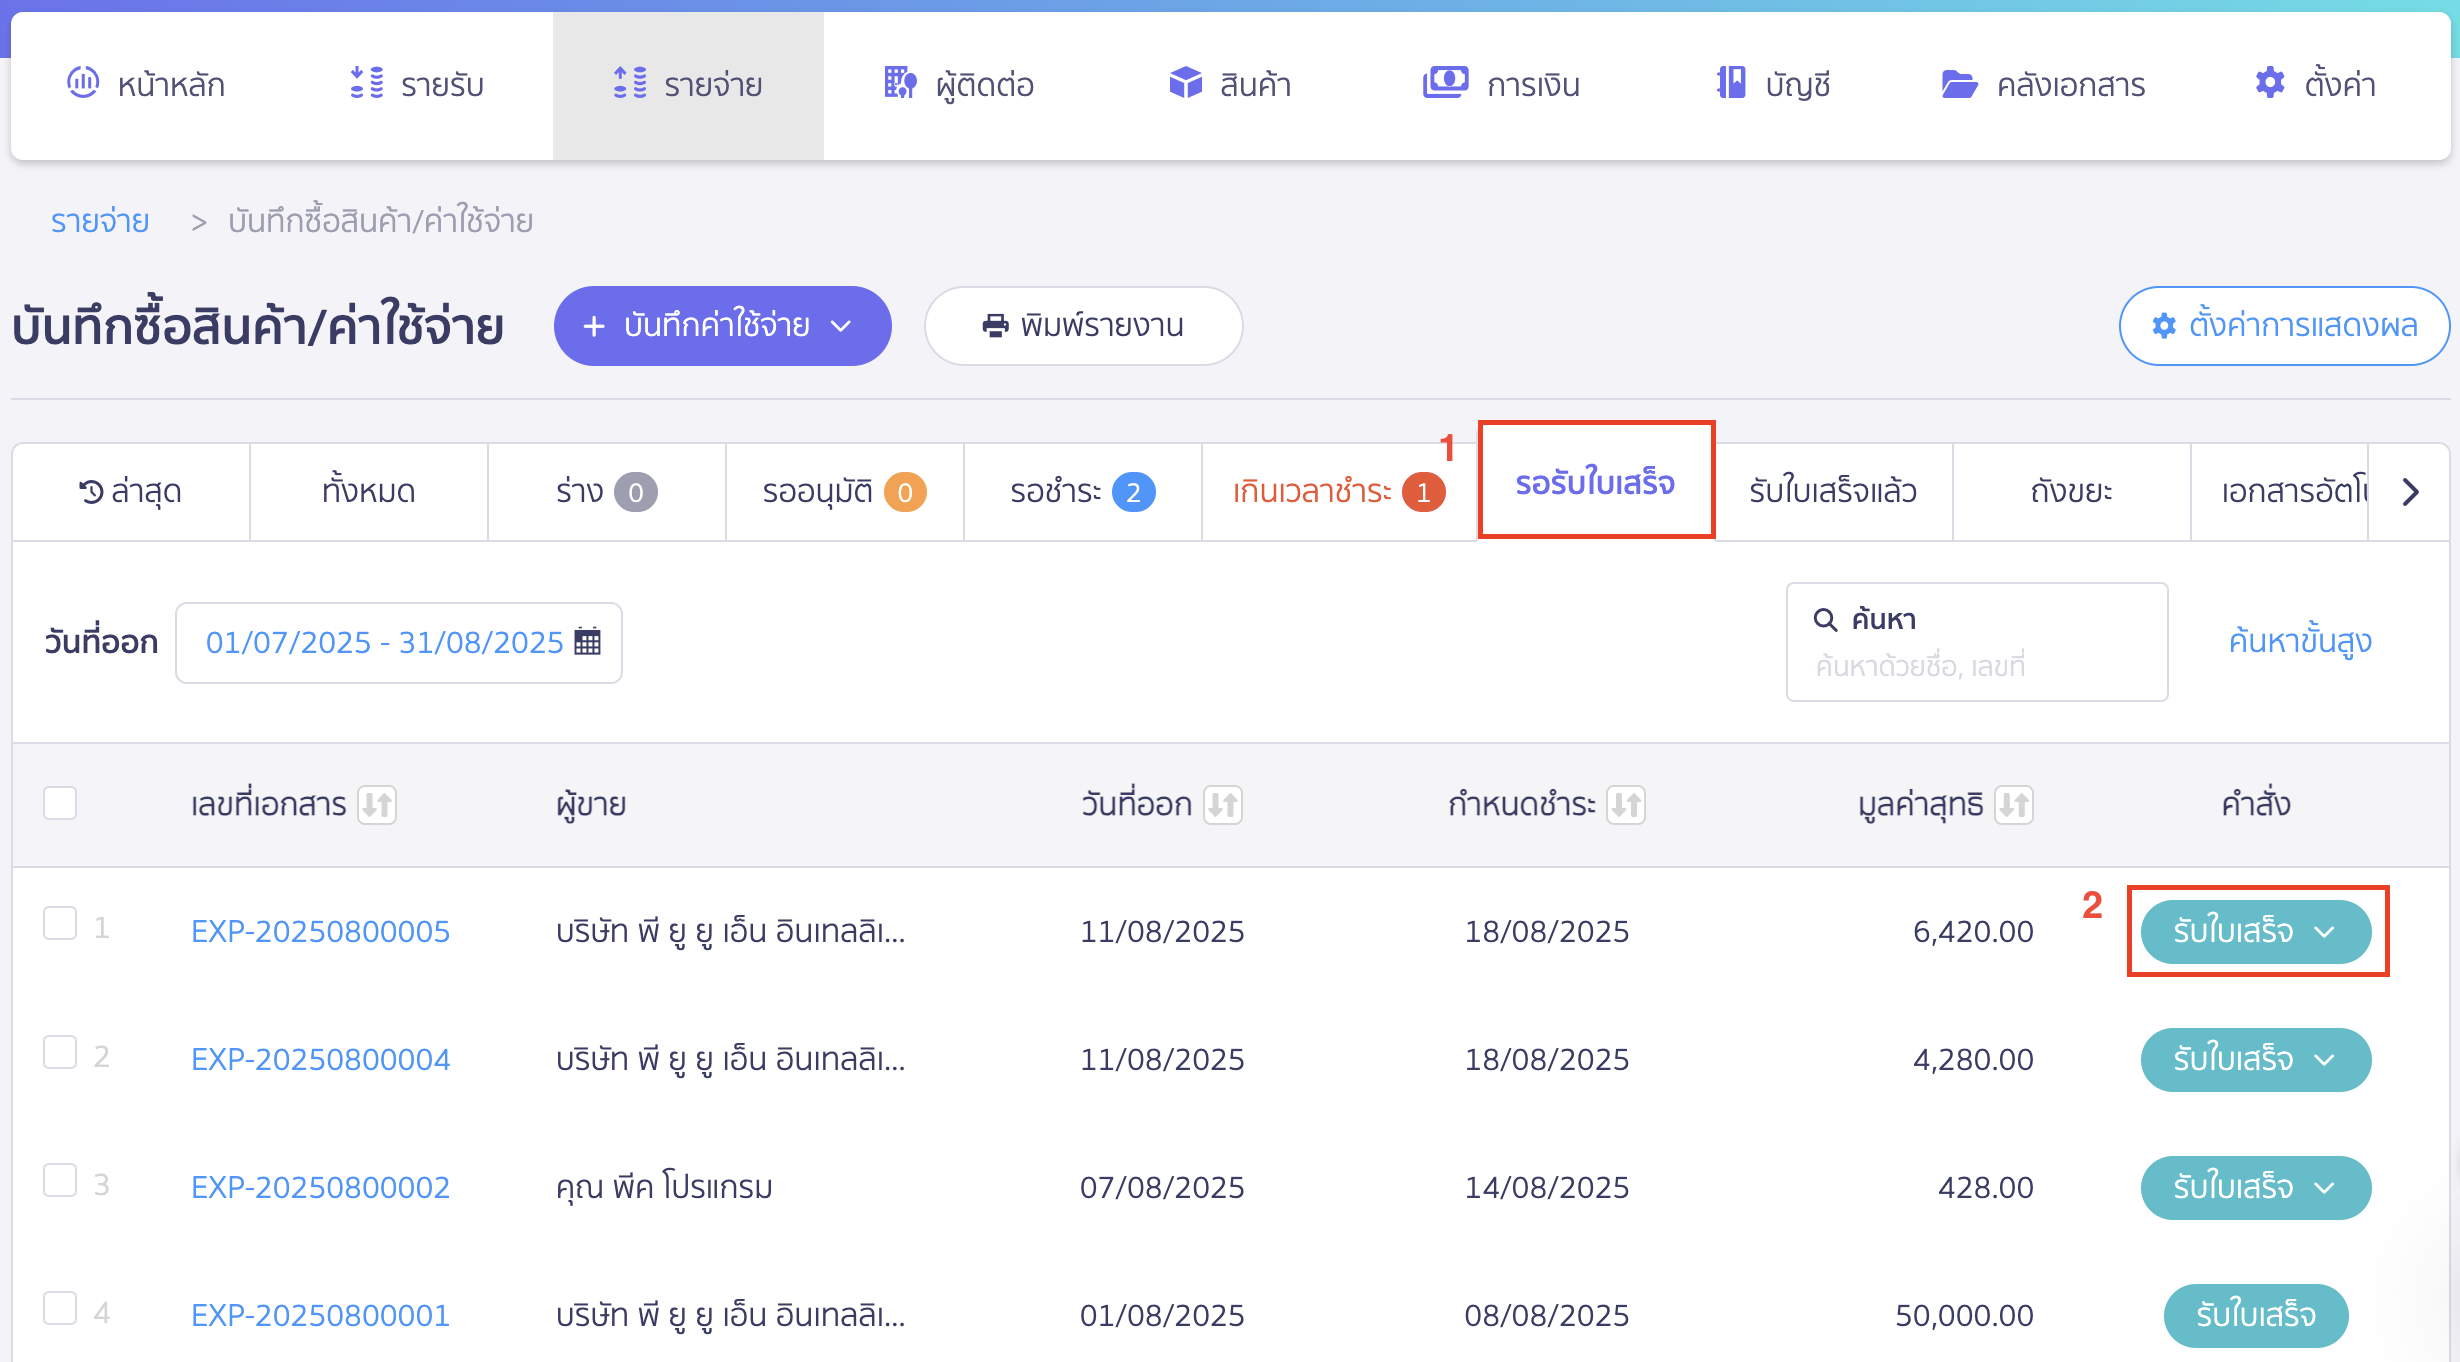
Task: Click the 07/08/2025 issue date cell
Action: pos(1162,1187)
